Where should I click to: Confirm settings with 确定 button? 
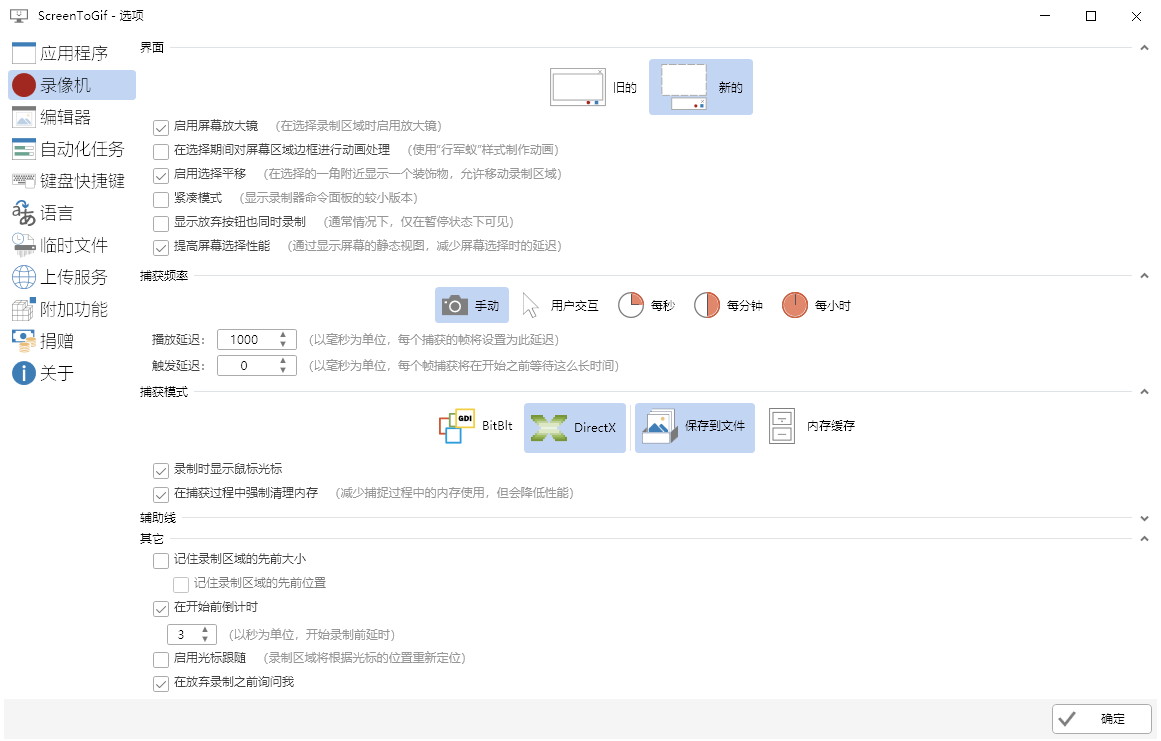tap(1102, 719)
